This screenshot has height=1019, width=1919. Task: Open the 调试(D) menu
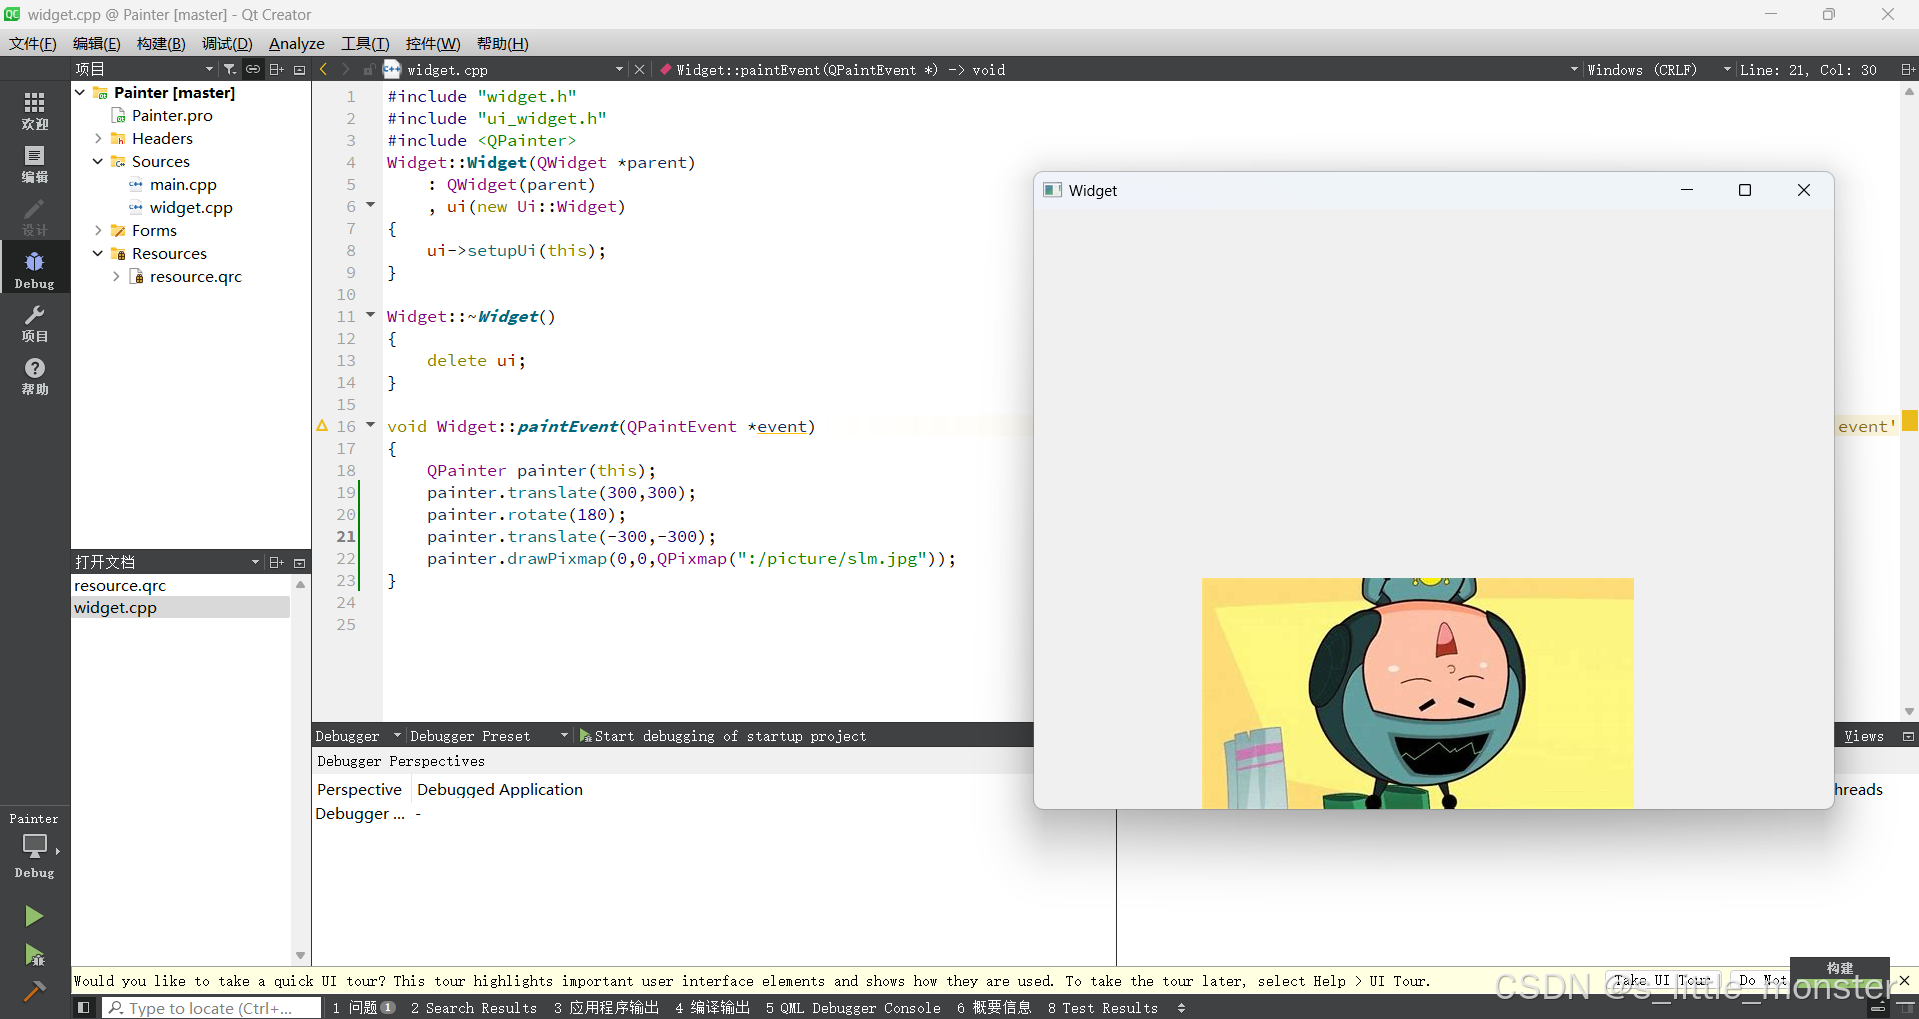tap(227, 43)
